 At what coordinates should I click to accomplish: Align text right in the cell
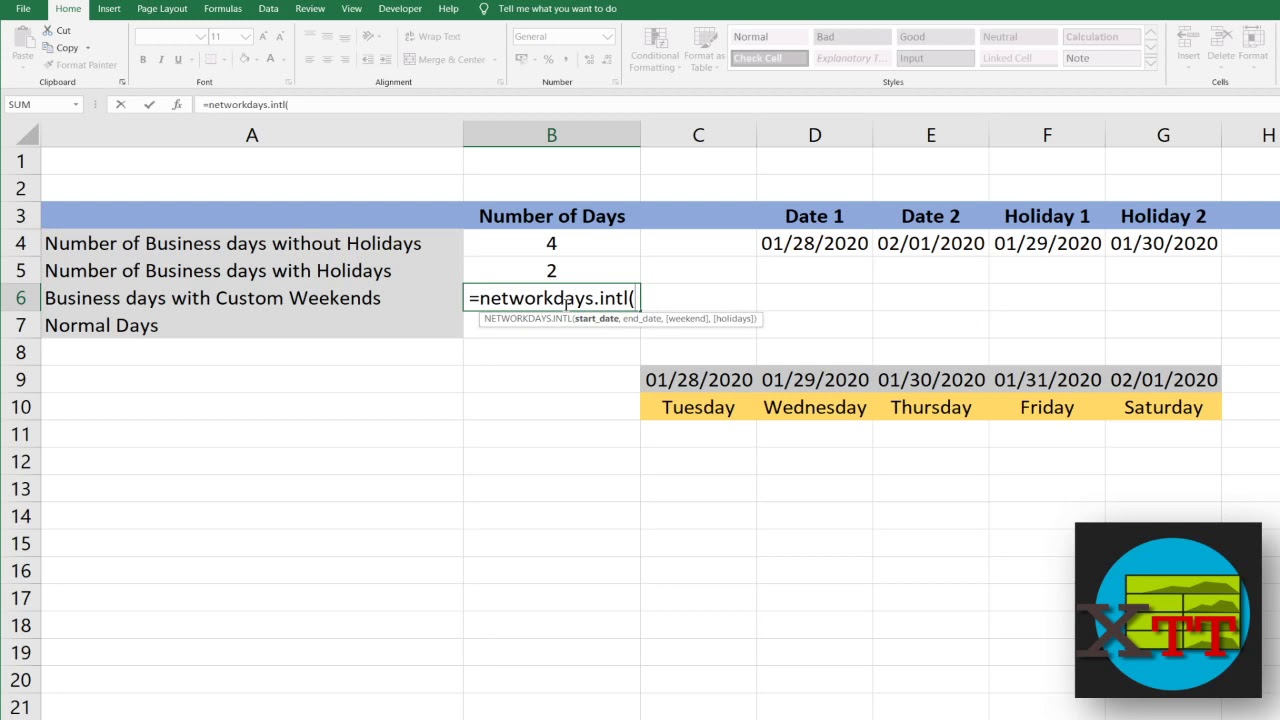click(346, 60)
